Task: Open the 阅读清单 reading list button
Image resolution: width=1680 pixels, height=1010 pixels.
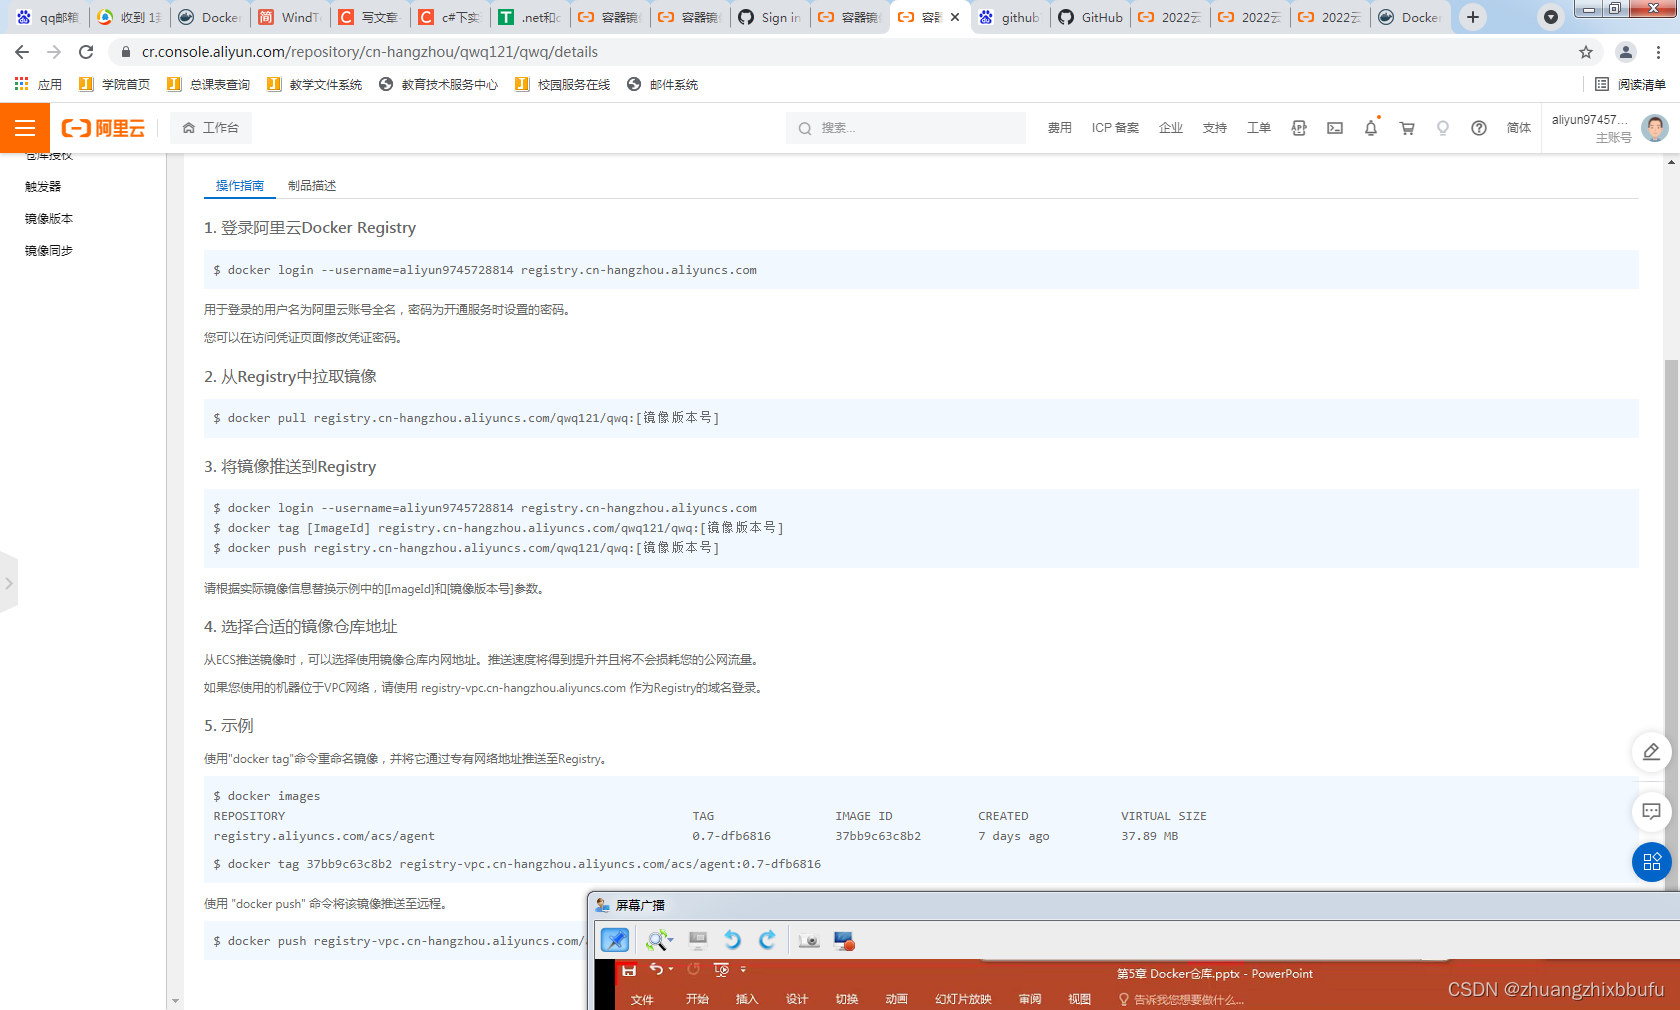Action: click(1630, 85)
